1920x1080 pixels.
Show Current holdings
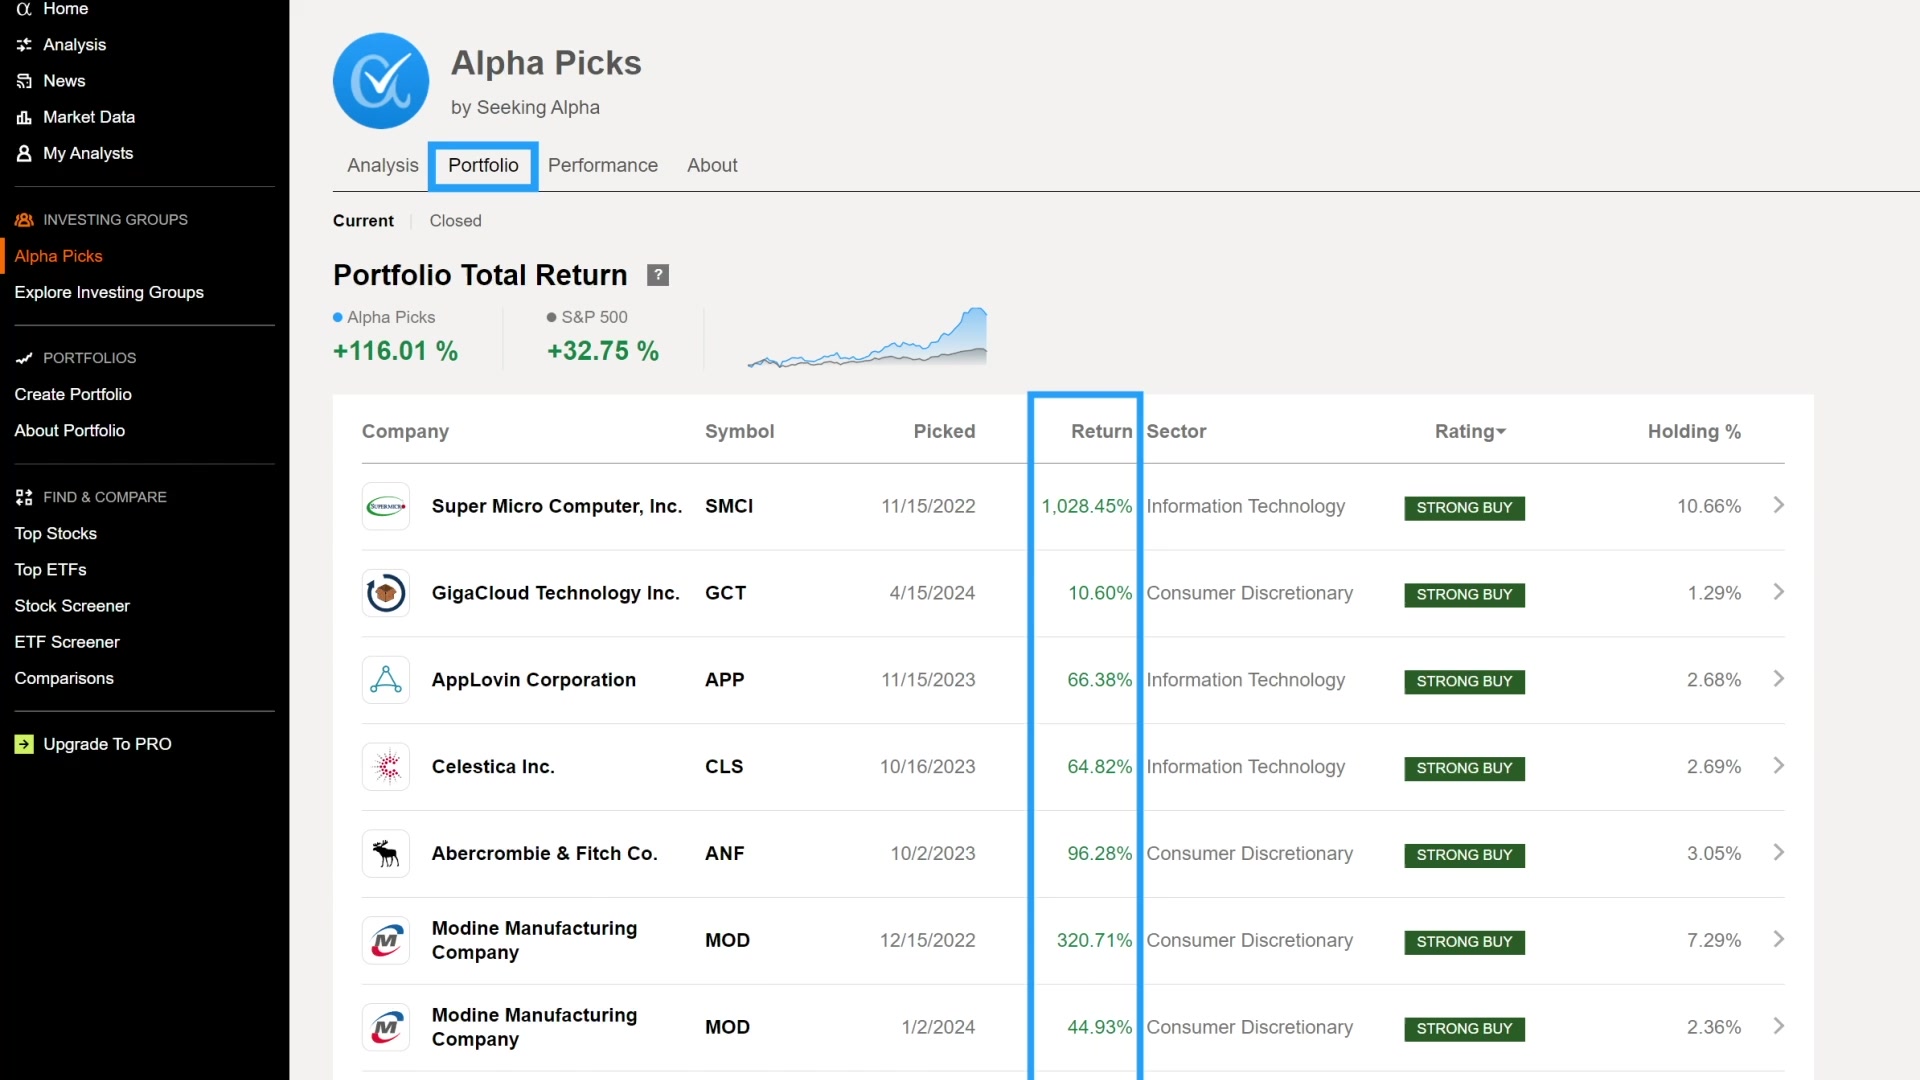tap(363, 221)
